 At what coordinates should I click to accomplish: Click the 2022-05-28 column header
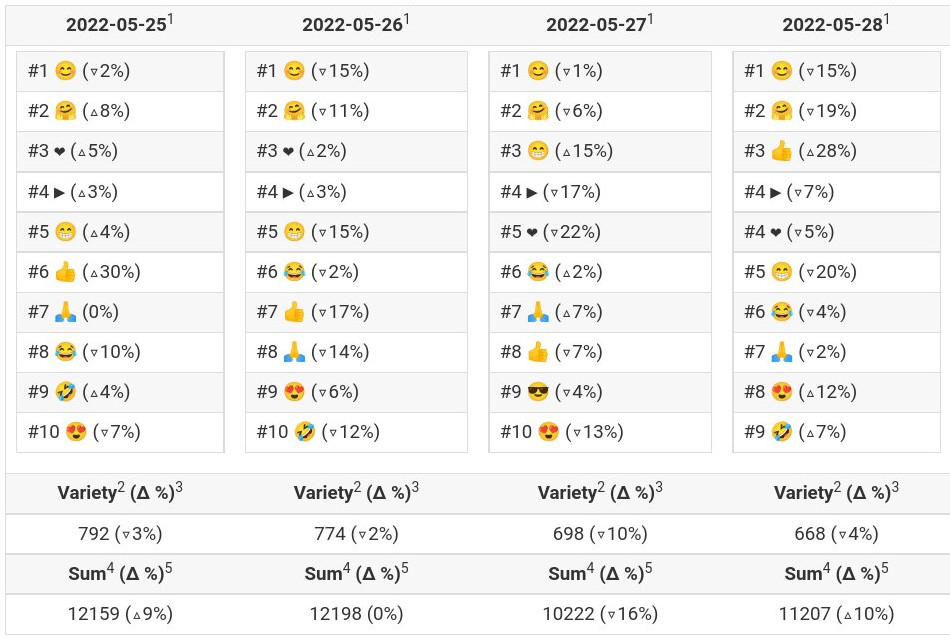tap(836, 24)
